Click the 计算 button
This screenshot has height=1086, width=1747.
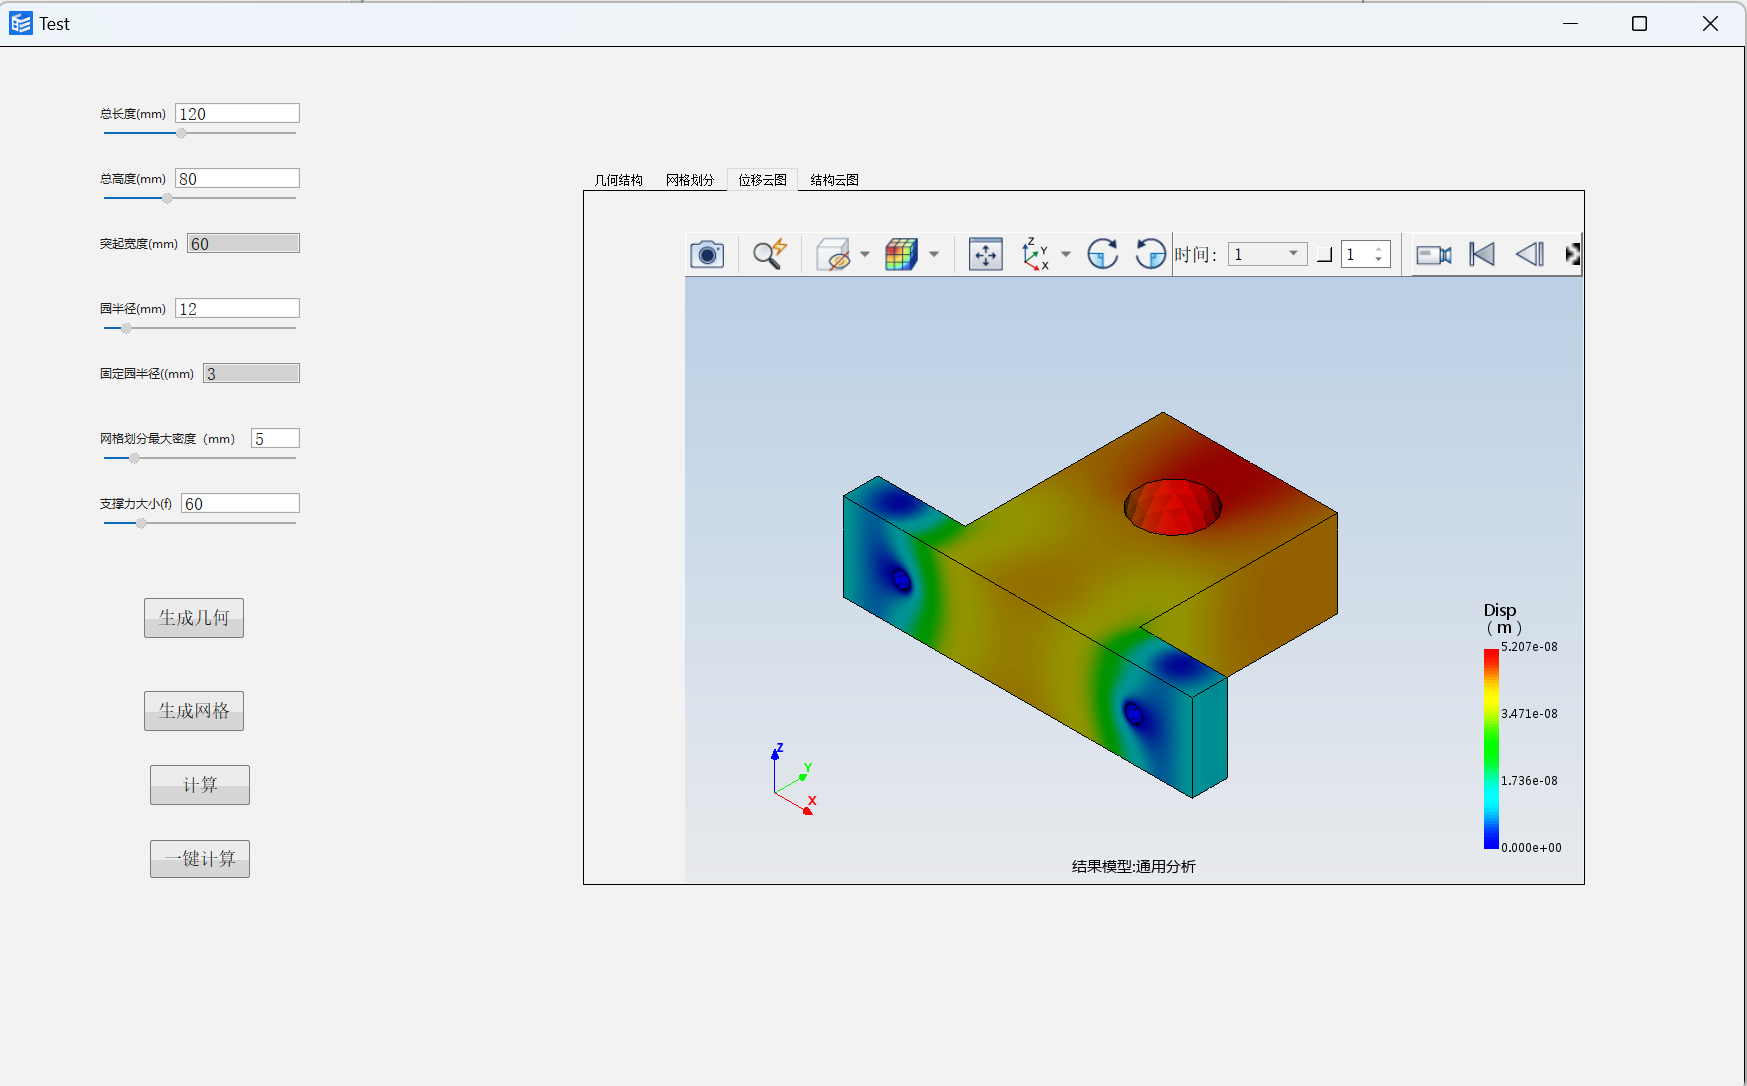[x=200, y=785]
